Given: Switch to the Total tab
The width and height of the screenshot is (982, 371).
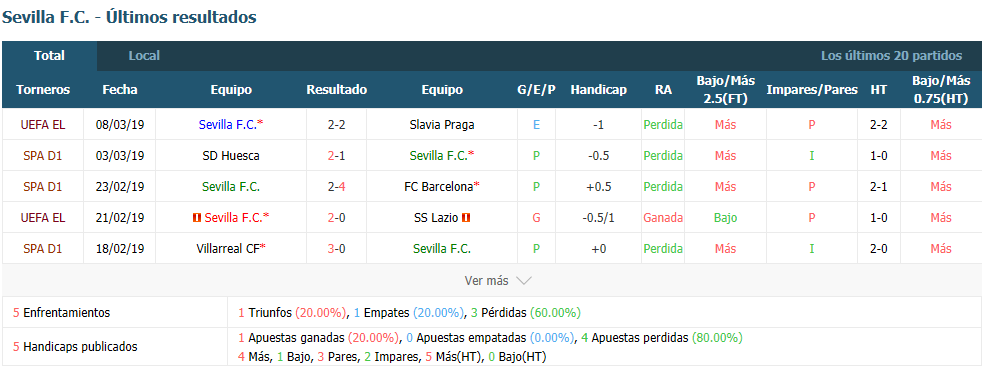Looking at the screenshot, I should (49, 56).
